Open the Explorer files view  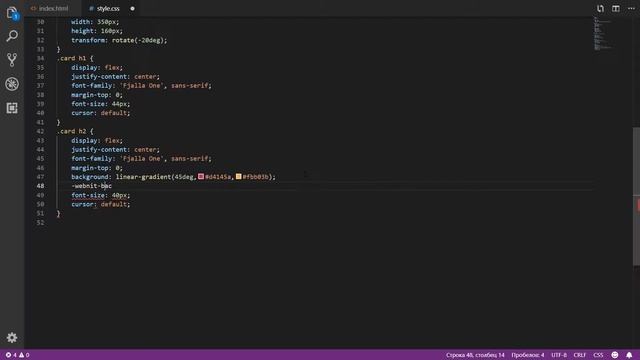[12, 13]
